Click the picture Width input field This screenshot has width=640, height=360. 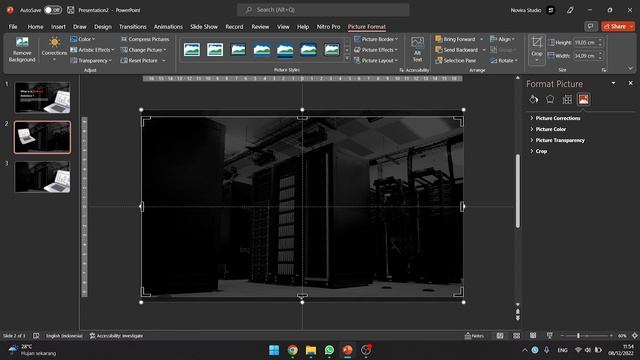coord(585,56)
